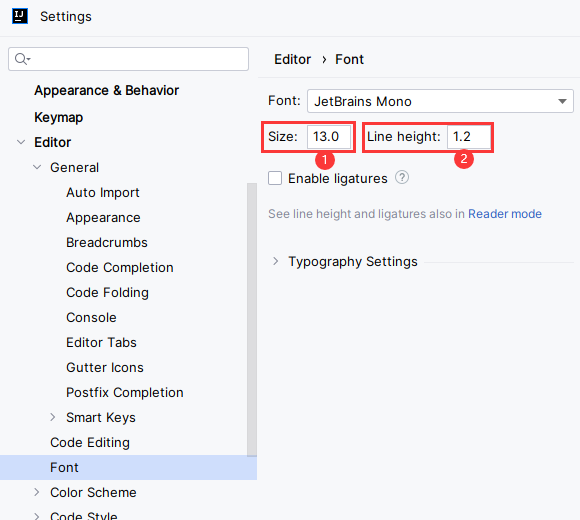
Task: Enable the ligatures checkbox
Action: (x=275, y=178)
